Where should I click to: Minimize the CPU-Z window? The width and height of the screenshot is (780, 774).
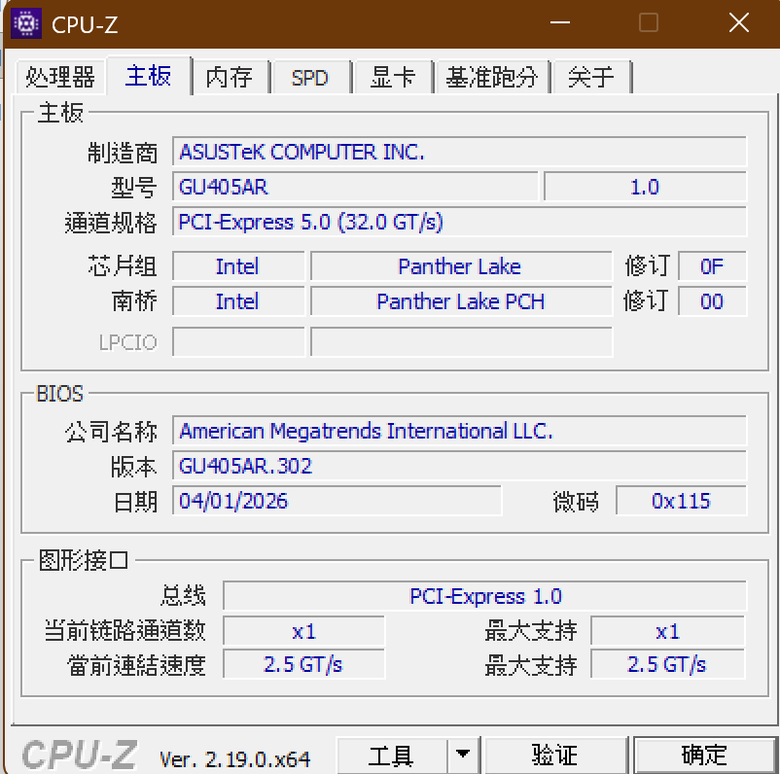pos(560,23)
